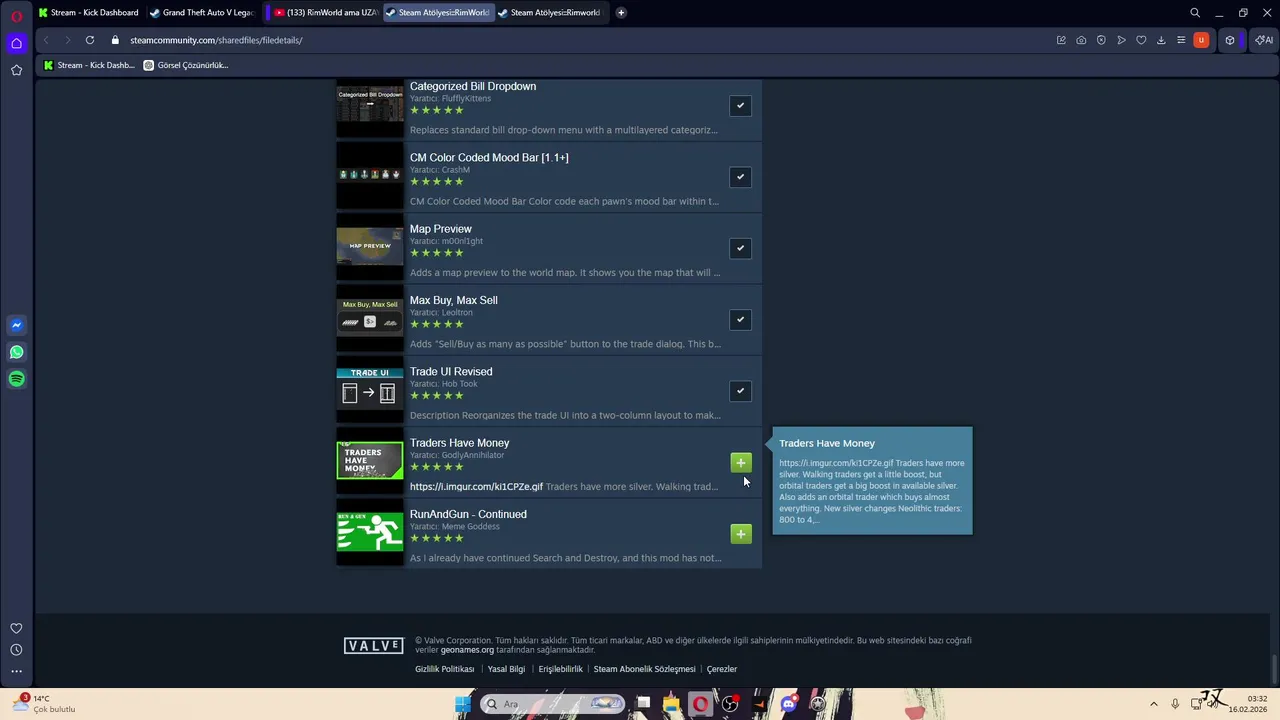
Task: Uncheck Max Buy, Max Sell subscription
Action: point(740,320)
